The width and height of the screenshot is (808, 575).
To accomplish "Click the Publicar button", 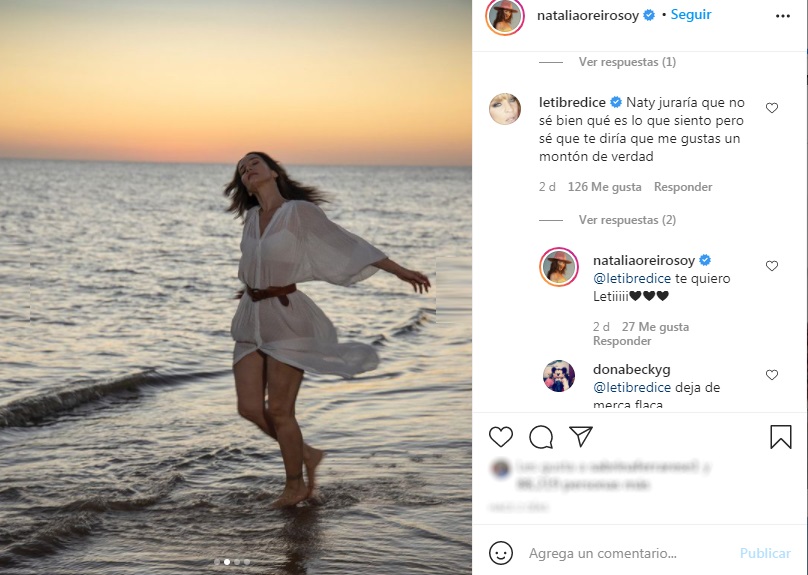I will 765,553.
